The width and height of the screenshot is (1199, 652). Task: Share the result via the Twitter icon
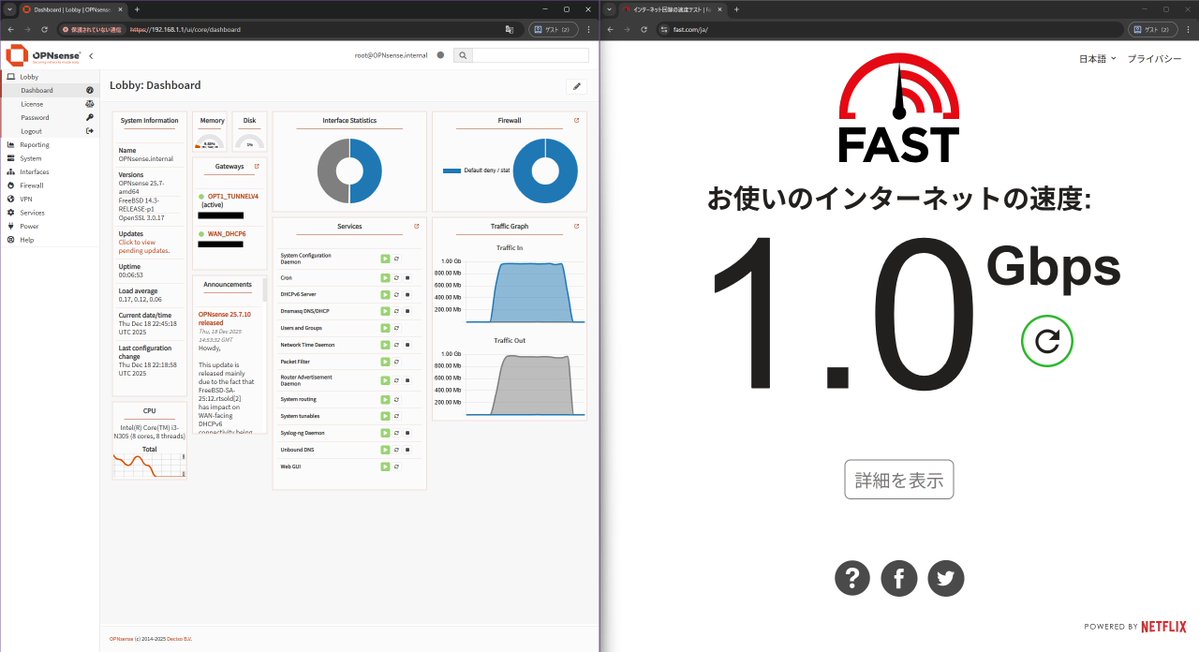coord(945,578)
